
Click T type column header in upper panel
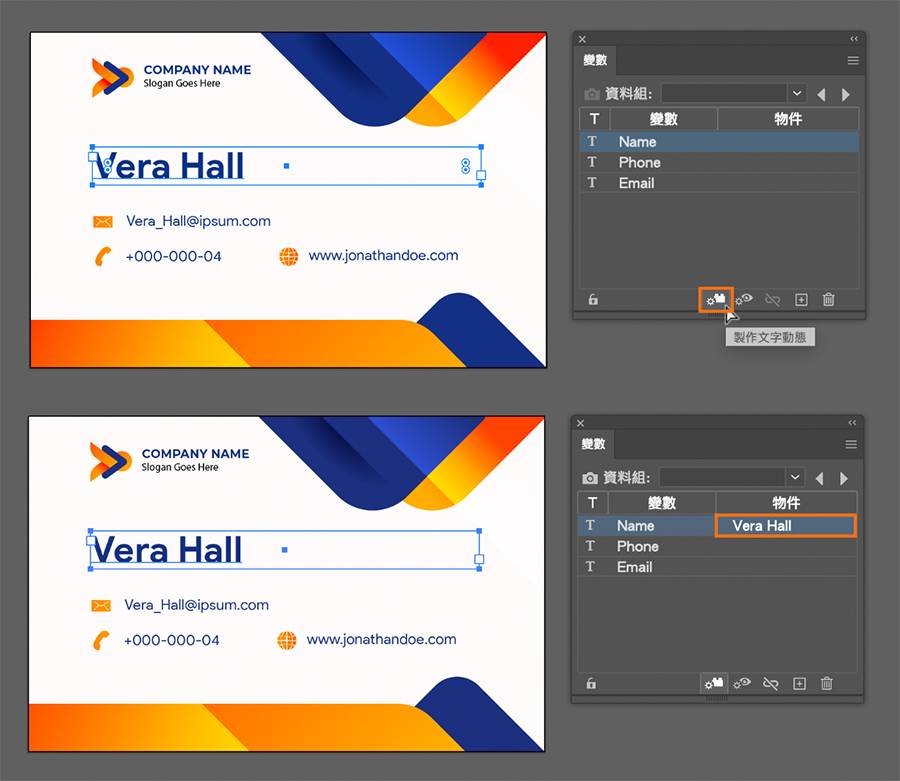click(595, 119)
